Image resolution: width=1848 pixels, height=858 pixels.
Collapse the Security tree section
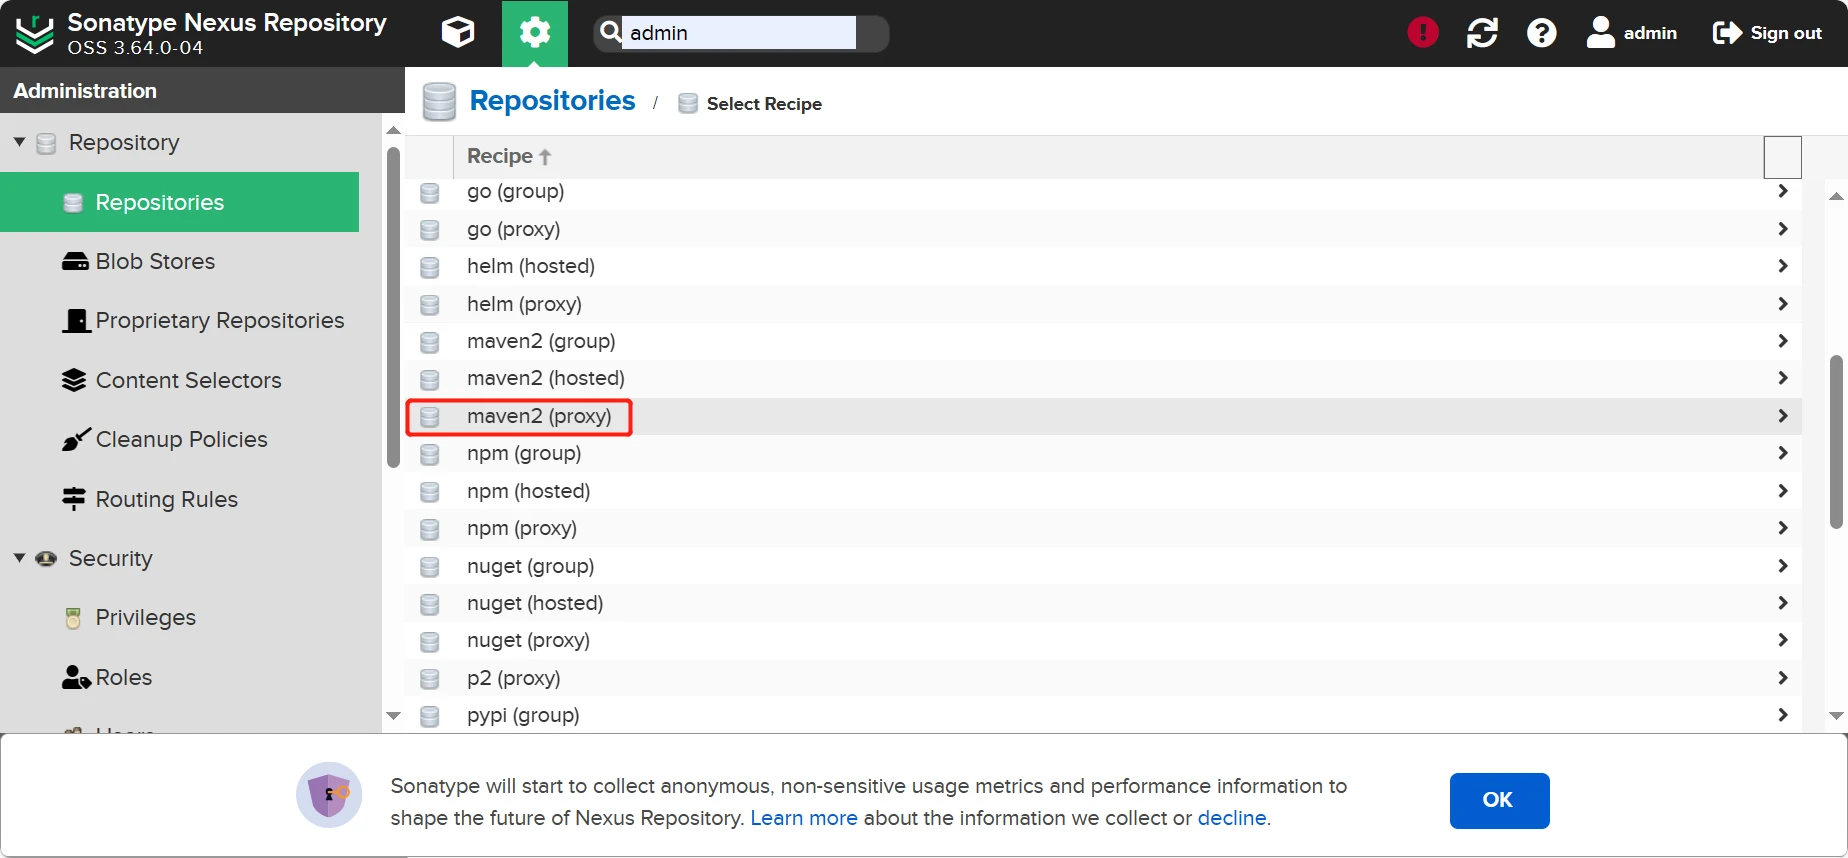tap(19, 558)
